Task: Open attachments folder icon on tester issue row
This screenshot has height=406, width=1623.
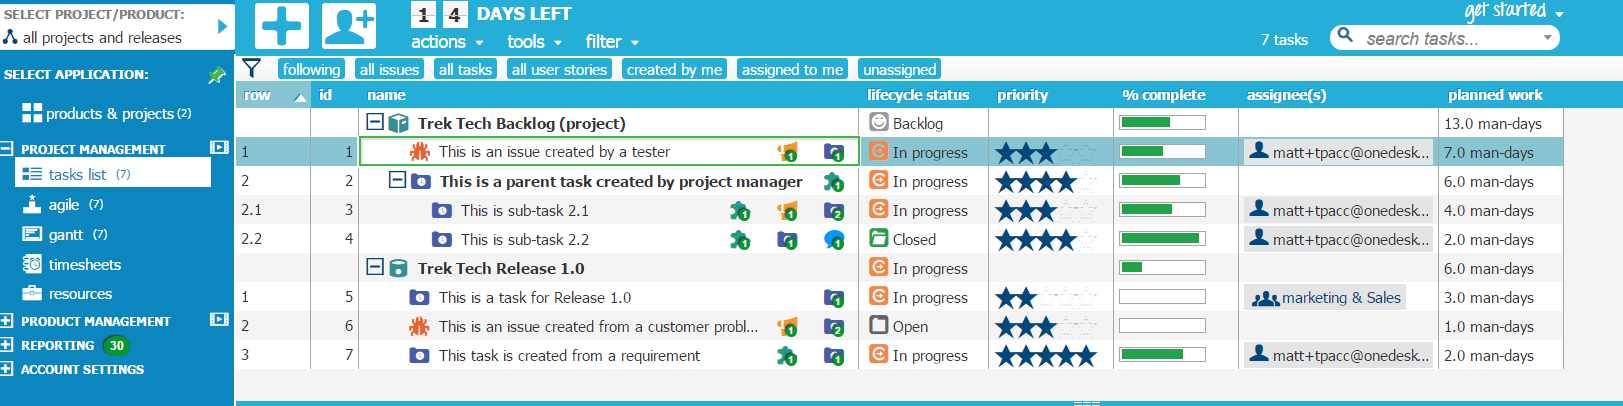Action: click(834, 152)
